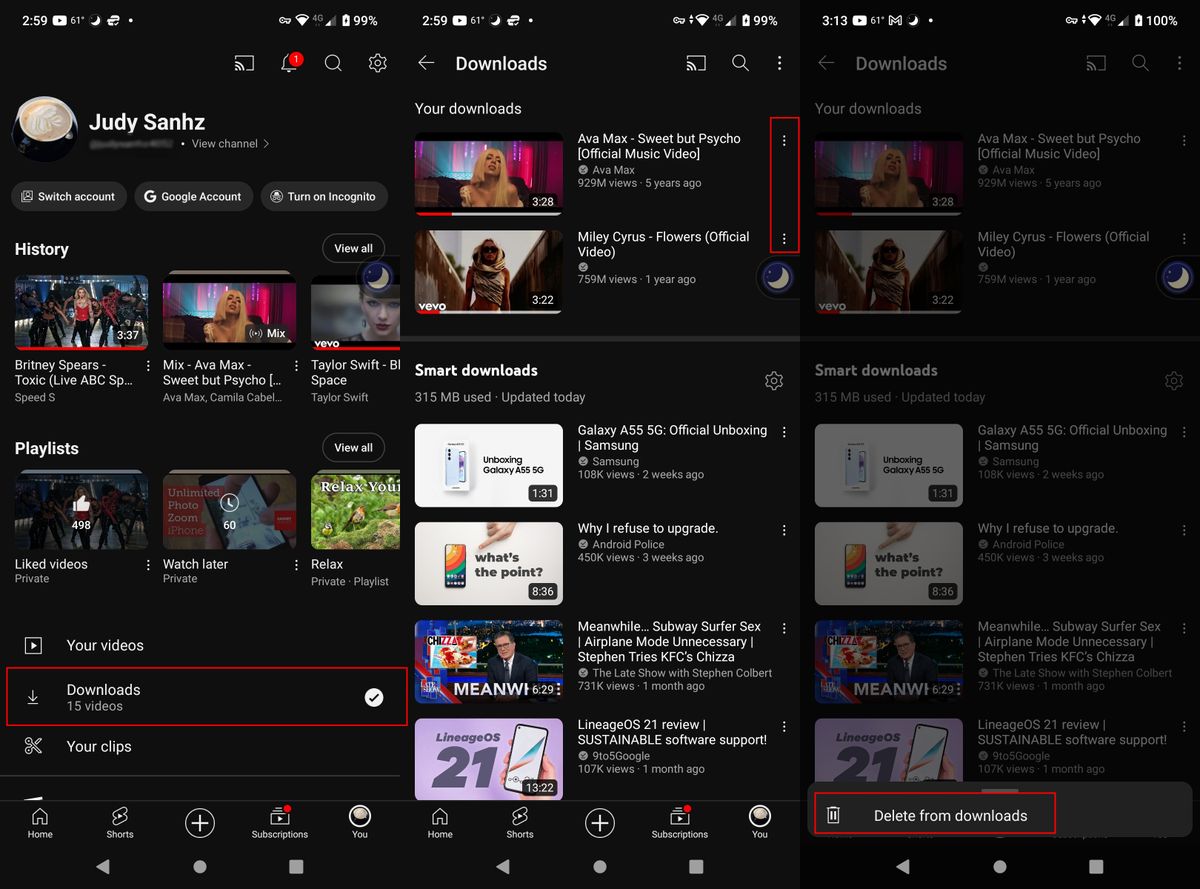Image resolution: width=1200 pixels, height=889 pixels.
Task: Open YouTube notifications bell
Action: (x=289, y=62)
